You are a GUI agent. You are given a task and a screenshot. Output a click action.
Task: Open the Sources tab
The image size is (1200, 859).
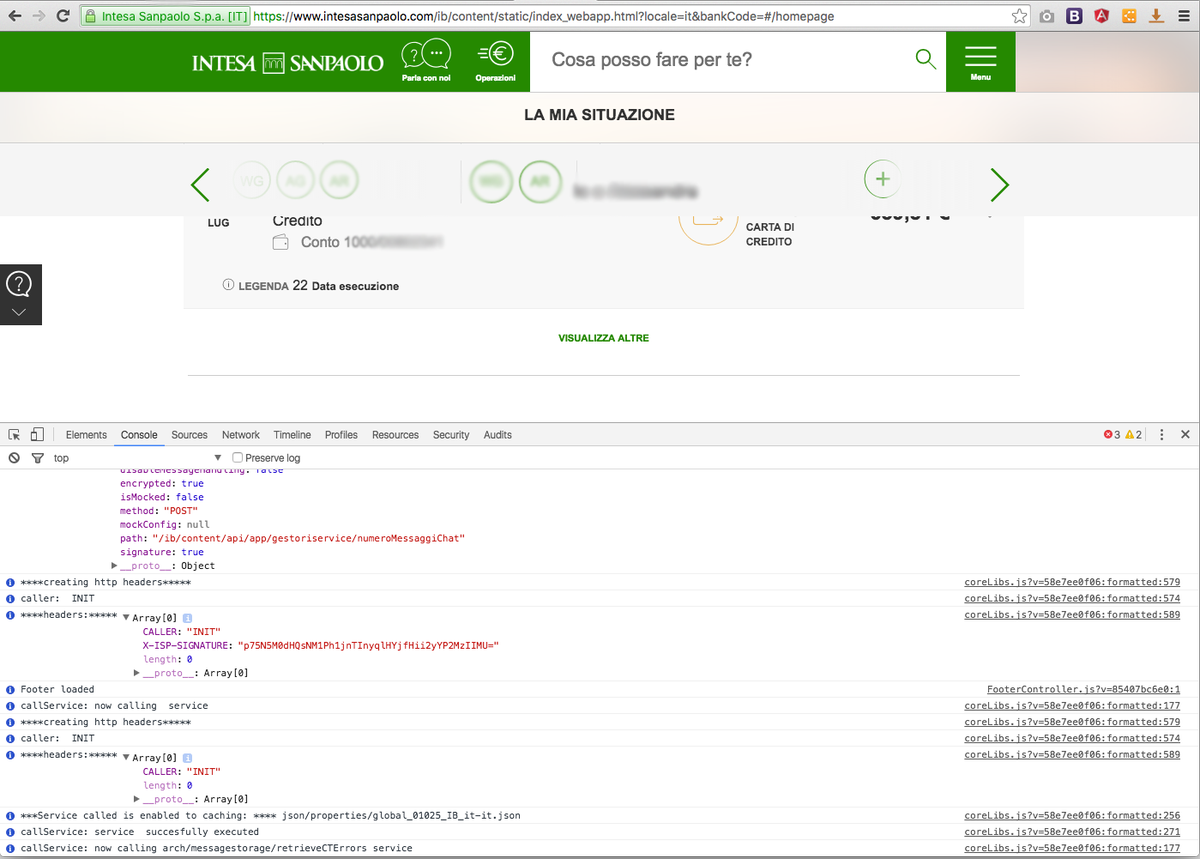[189, 435]
